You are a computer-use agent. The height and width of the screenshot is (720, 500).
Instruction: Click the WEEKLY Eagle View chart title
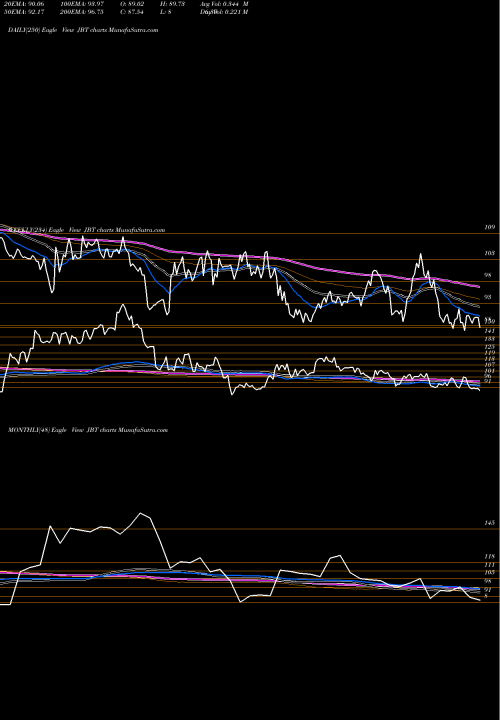86,230
